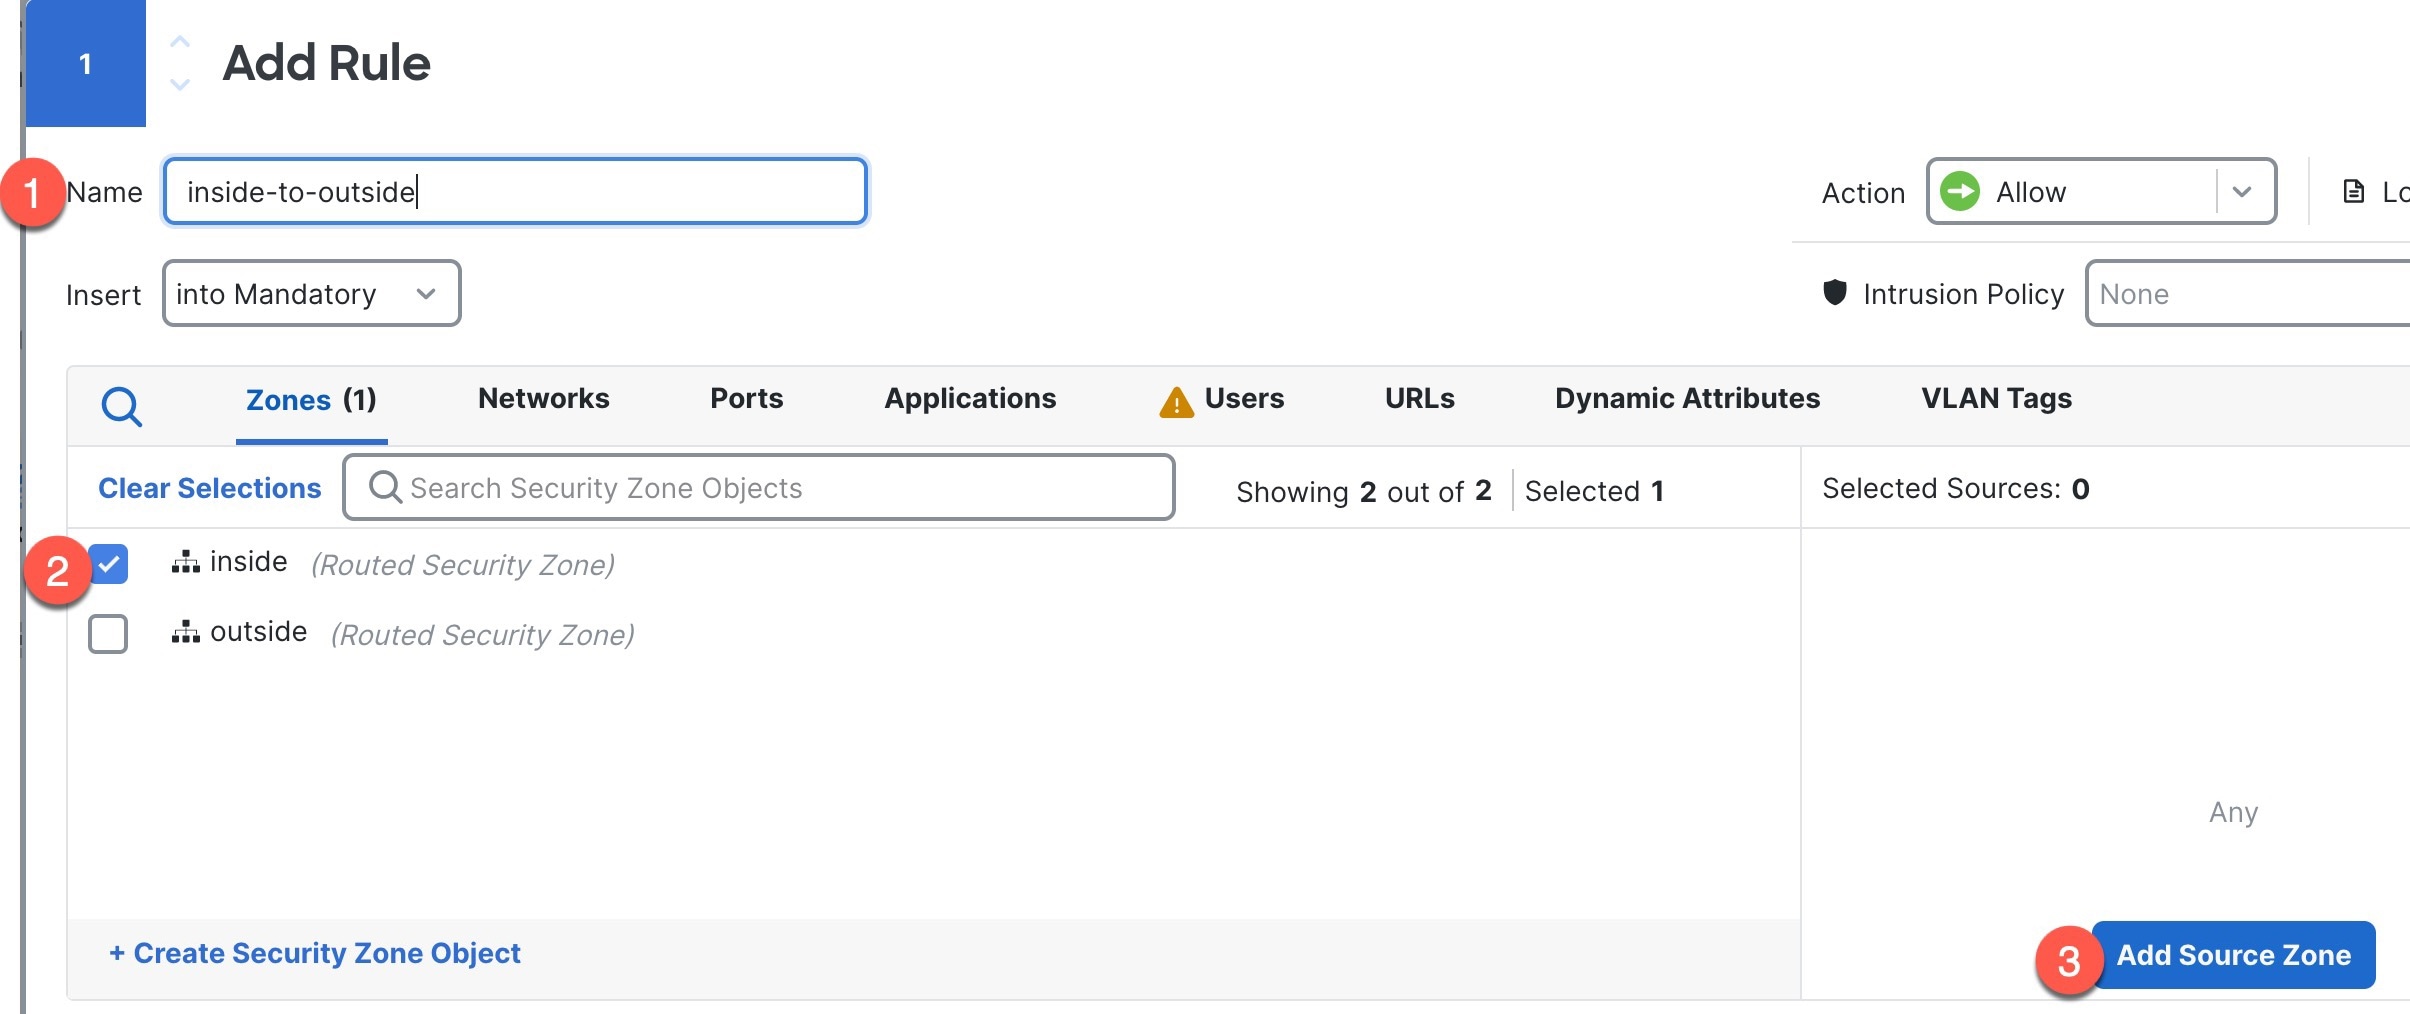Image resolution: width=2410 pixels, height=1014 pixels.
Task: Click the Users tab warning triangle icon
Action: click(x=1176, y=402)
